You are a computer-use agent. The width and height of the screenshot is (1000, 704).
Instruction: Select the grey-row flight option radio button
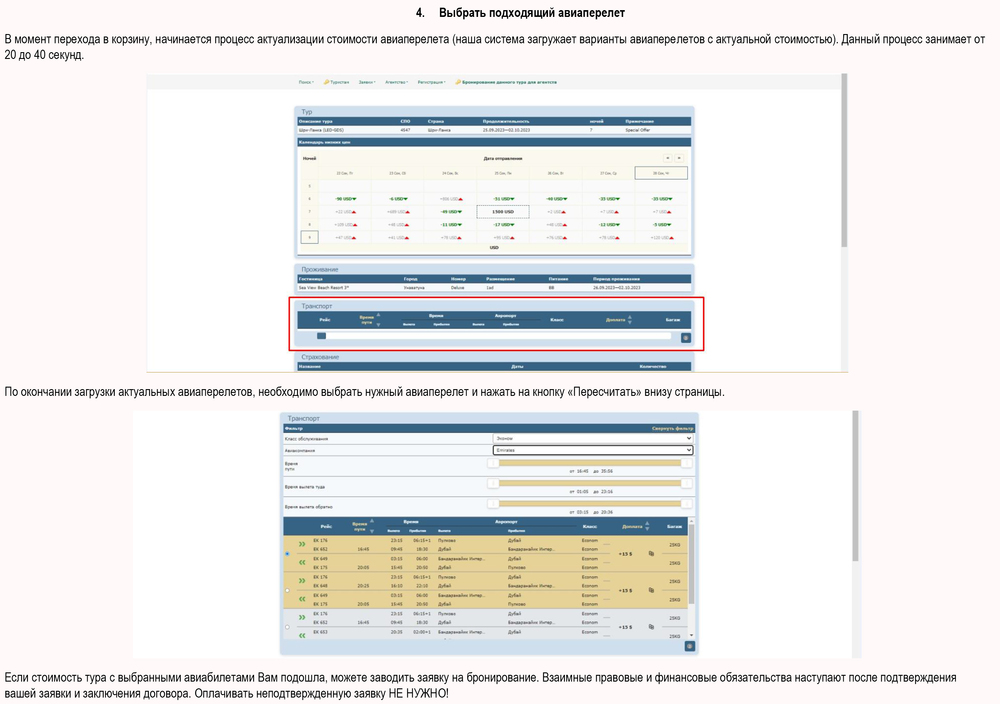tap(287, 627)
